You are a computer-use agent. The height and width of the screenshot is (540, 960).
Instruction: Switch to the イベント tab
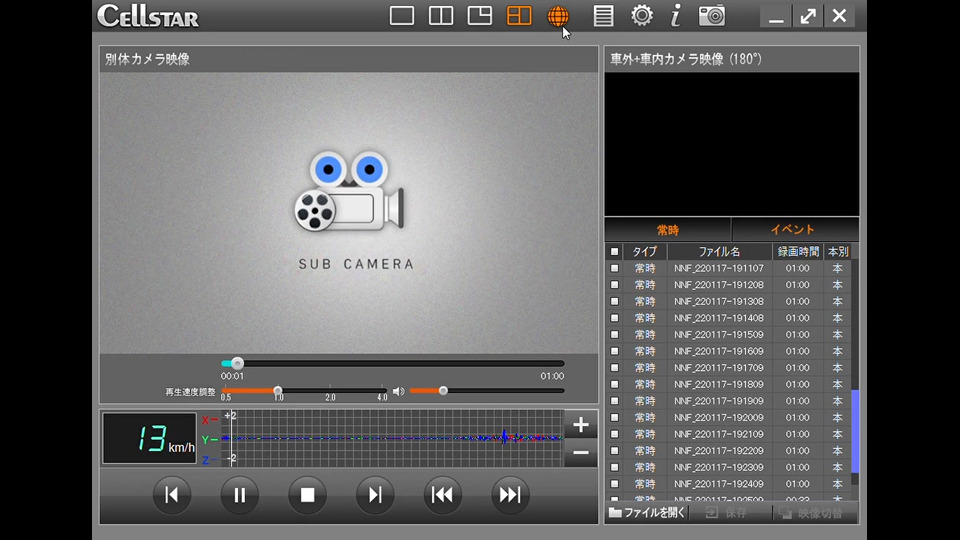pyautogui.click(x=794, y=230)
